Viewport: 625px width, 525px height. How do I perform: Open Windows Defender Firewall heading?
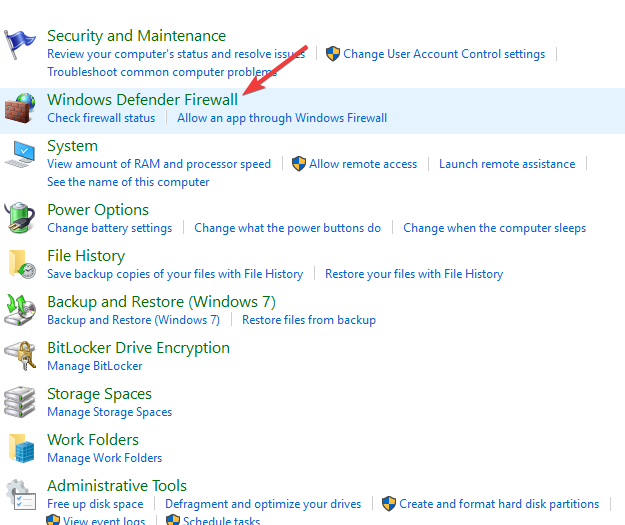(x=142, y=100)
